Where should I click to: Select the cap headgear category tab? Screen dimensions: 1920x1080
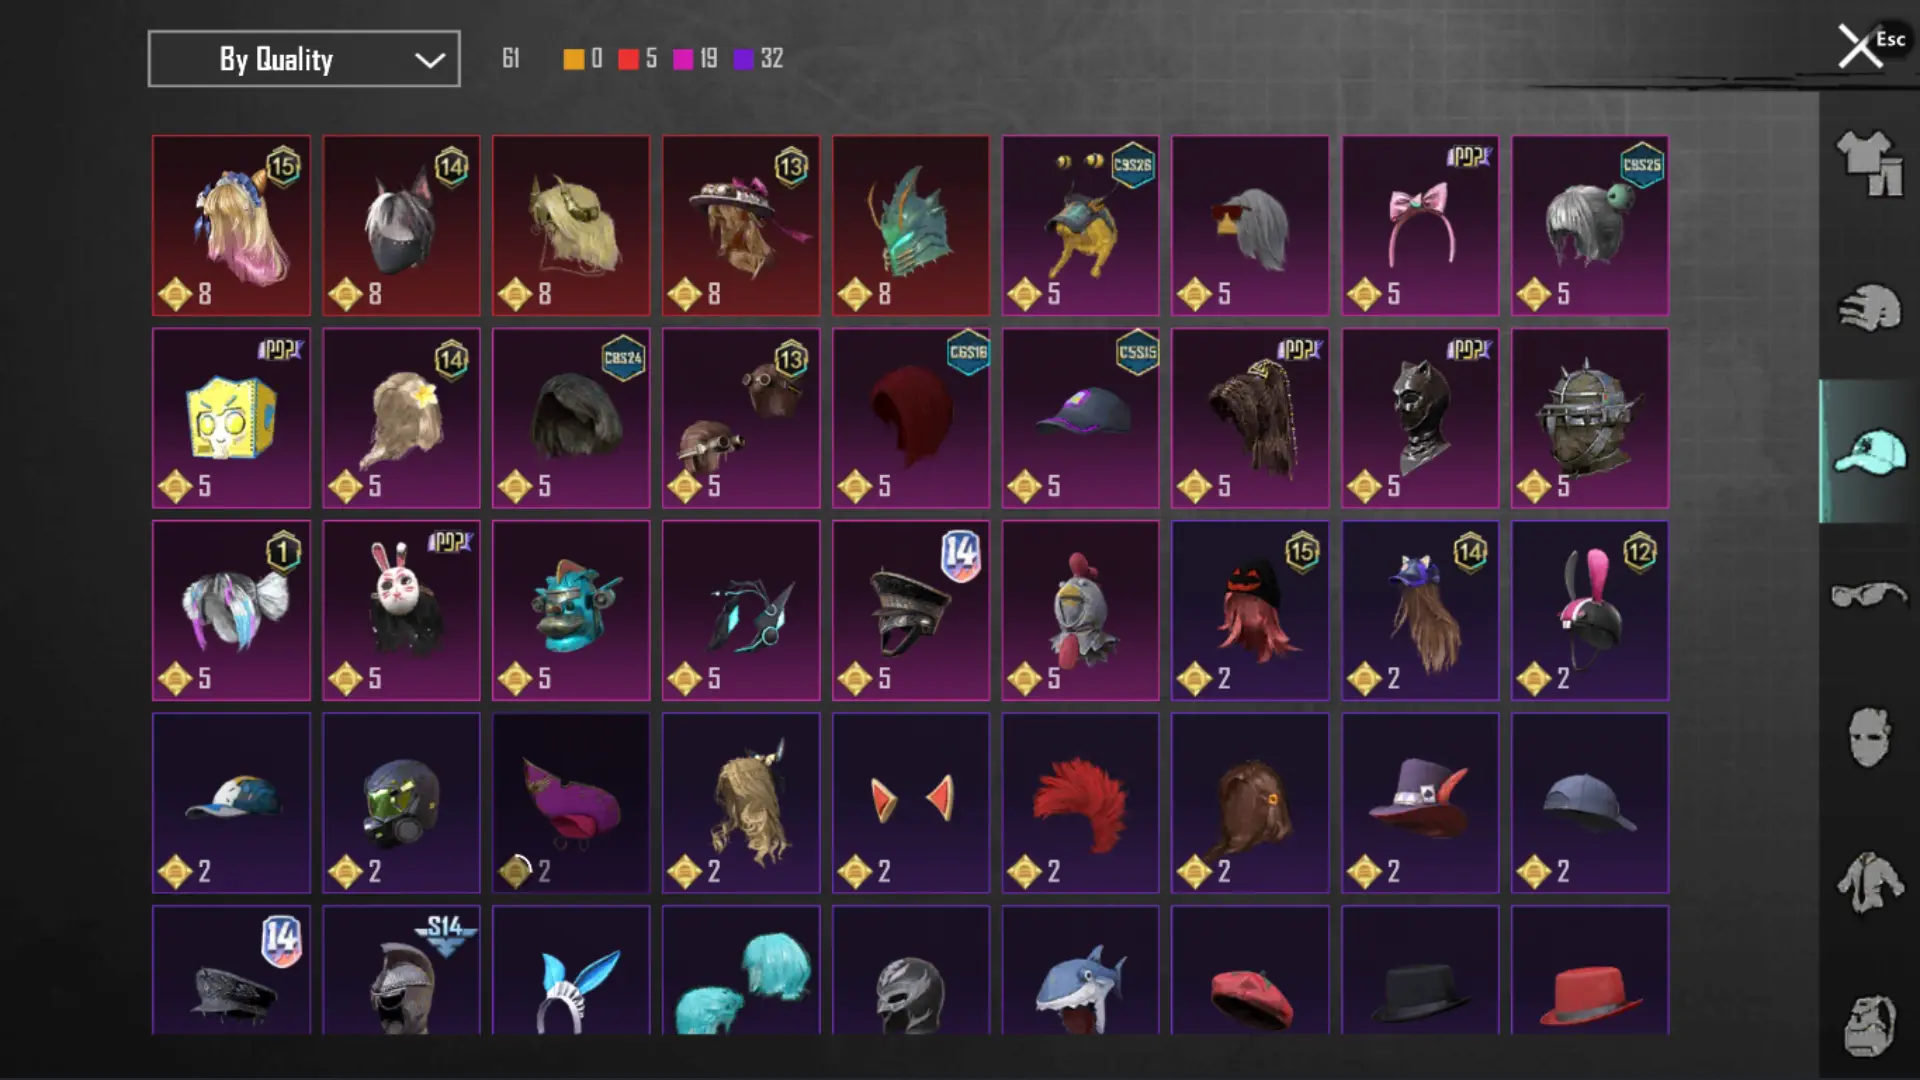[1869, 452]
